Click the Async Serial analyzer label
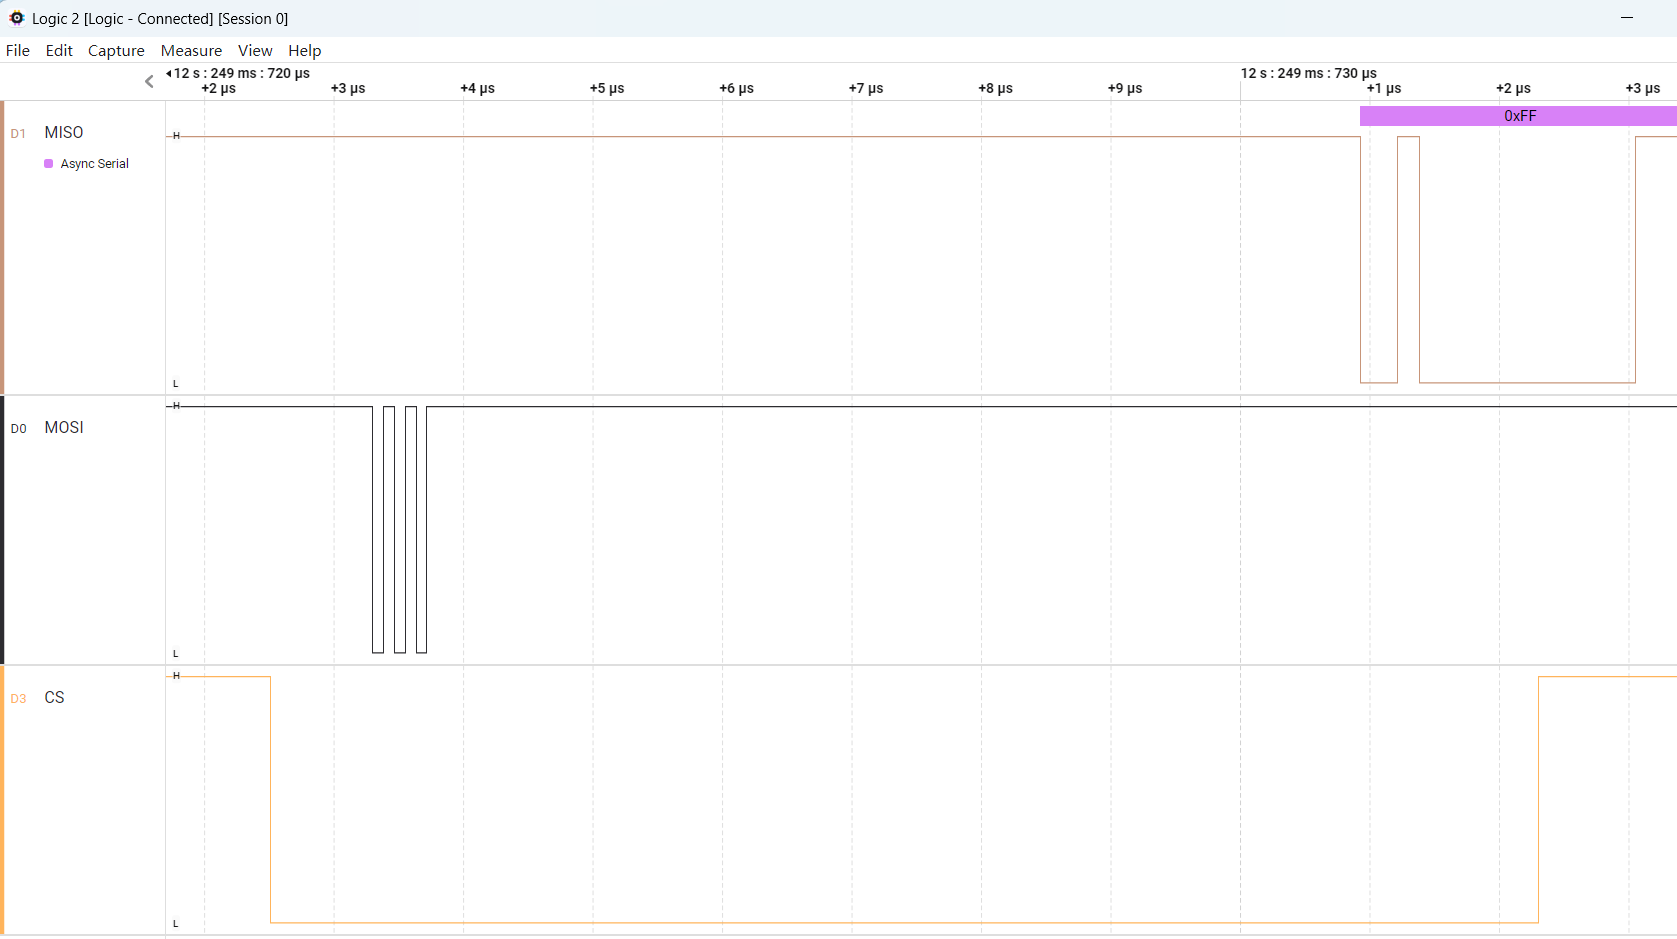The height and width of the screenshot is (939, 1677). point(95,164)
